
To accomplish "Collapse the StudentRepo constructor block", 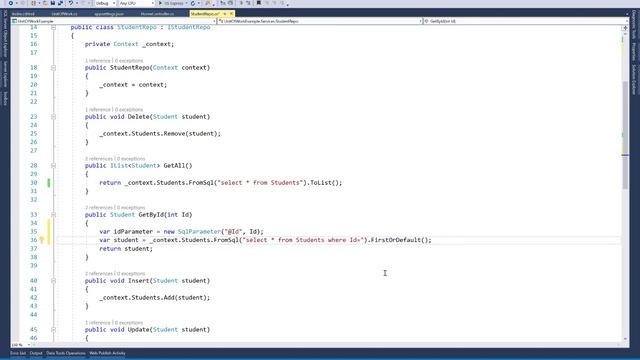I will tap(53, 68).
